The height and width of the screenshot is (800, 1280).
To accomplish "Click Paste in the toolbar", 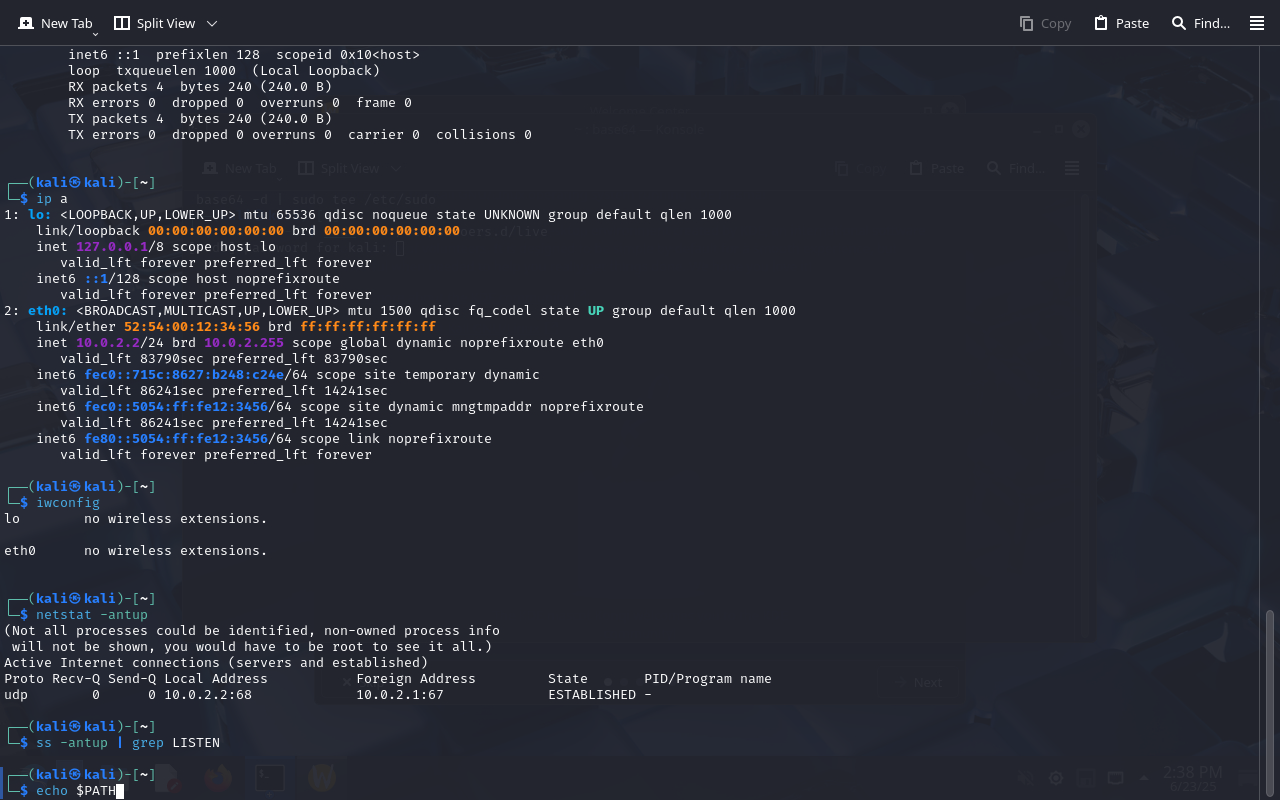I will pos(1121,23).
